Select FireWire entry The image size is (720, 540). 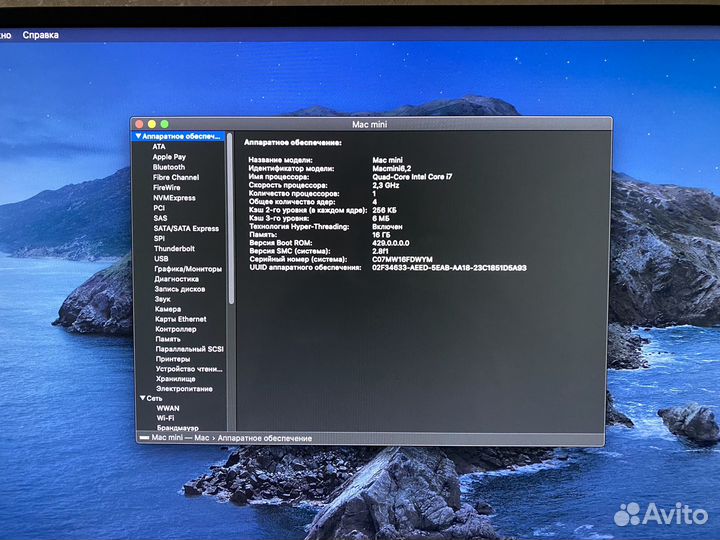click(167, 187)
